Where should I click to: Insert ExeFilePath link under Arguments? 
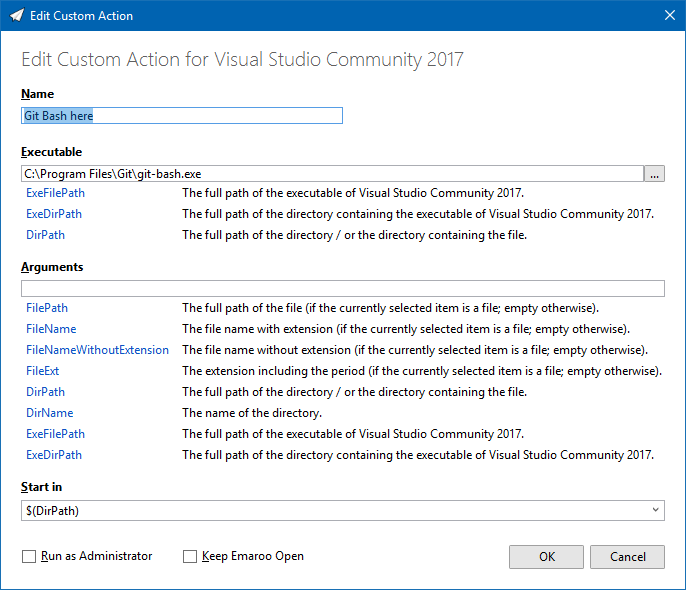tap(56, 434)
